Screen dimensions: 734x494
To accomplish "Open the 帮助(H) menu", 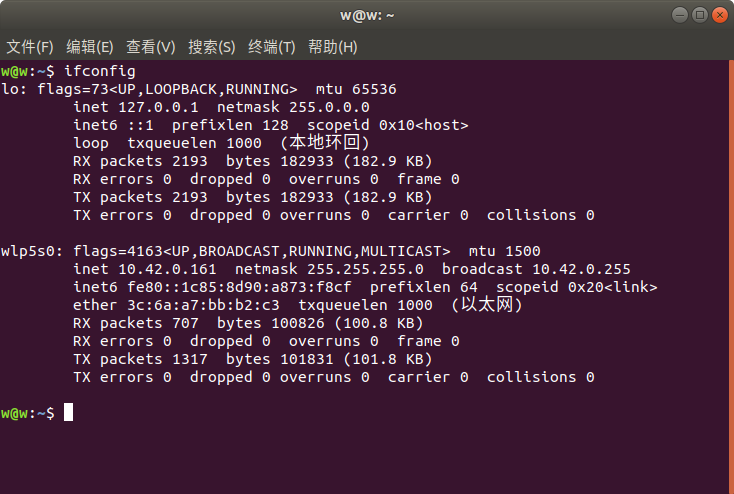I will coord(333,47).
